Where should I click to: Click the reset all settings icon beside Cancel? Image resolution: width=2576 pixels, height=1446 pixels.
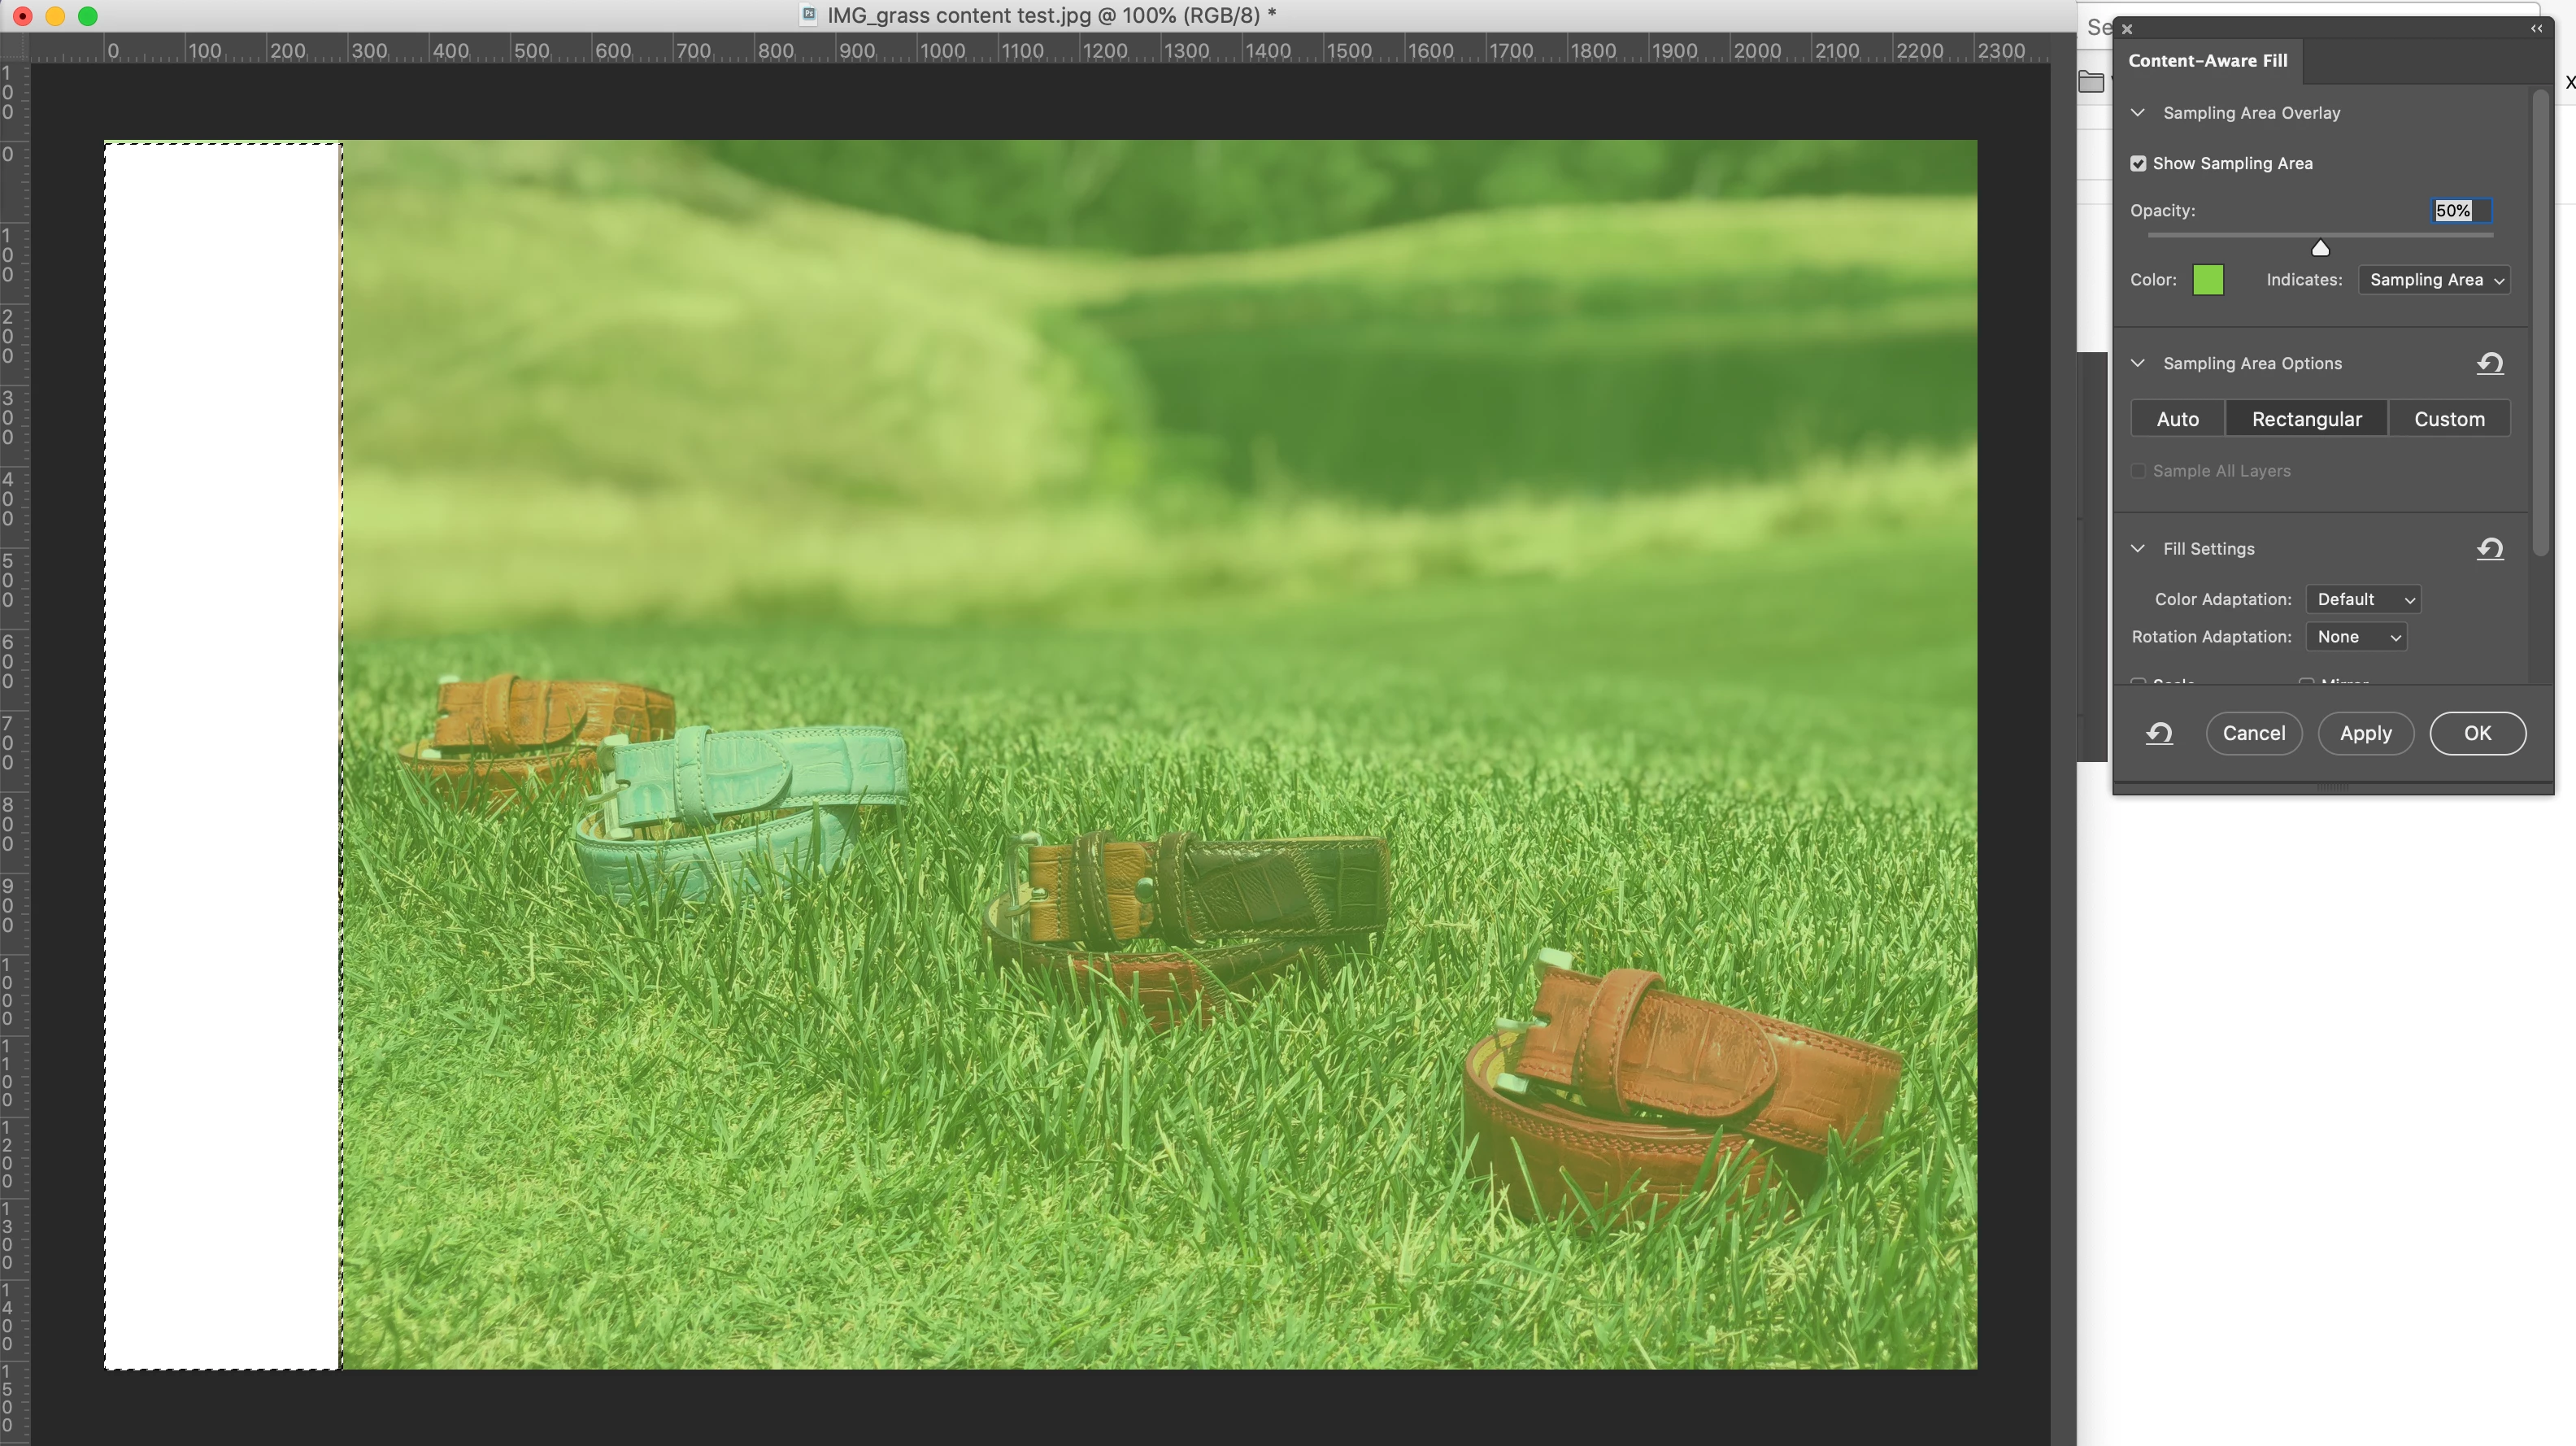coord(2159,734)
